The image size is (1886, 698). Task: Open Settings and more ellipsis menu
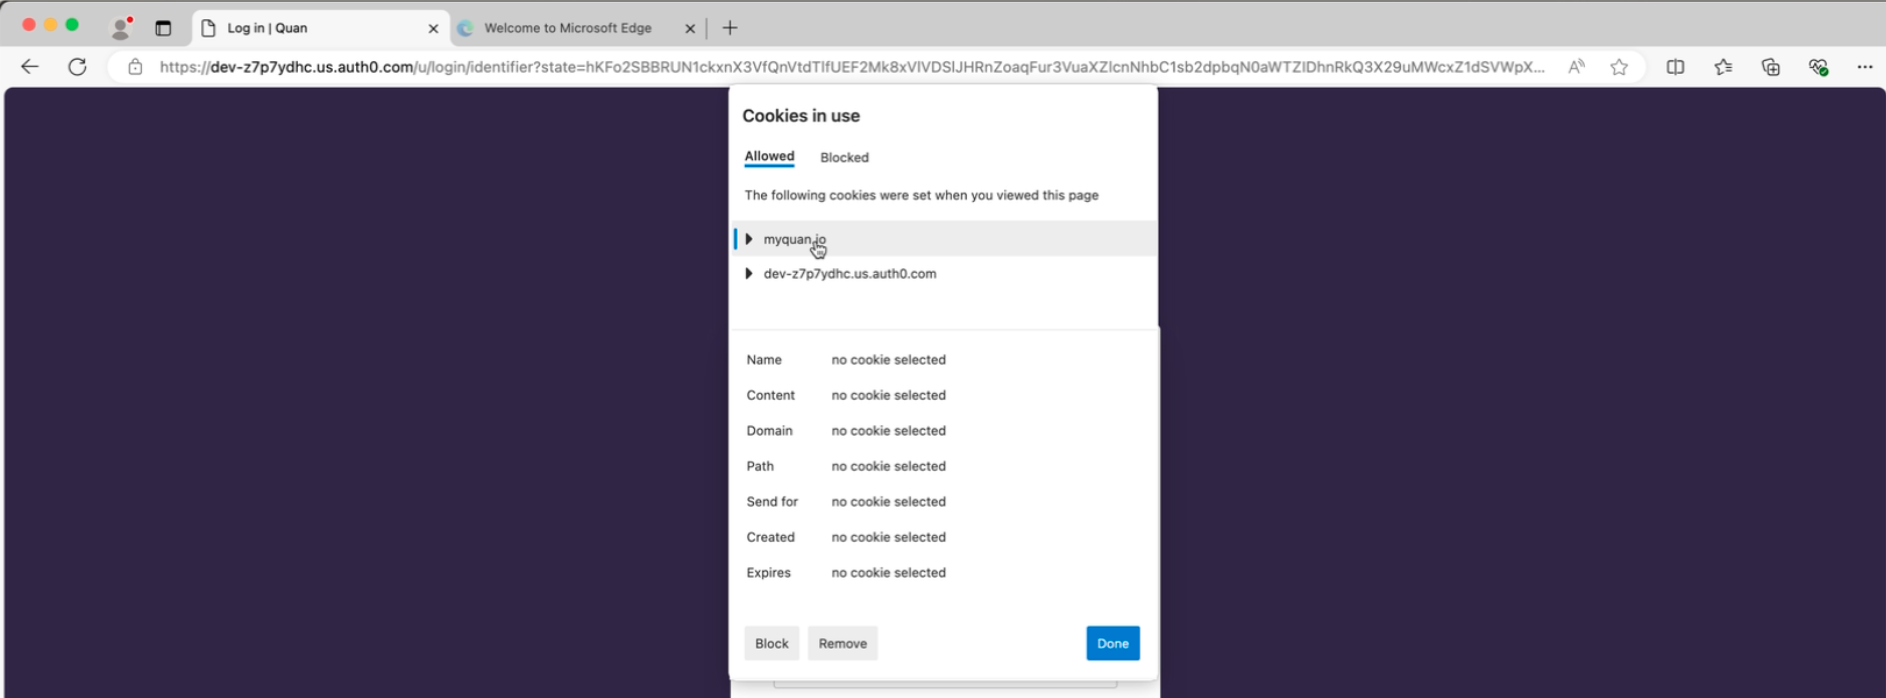point(1865,67)
